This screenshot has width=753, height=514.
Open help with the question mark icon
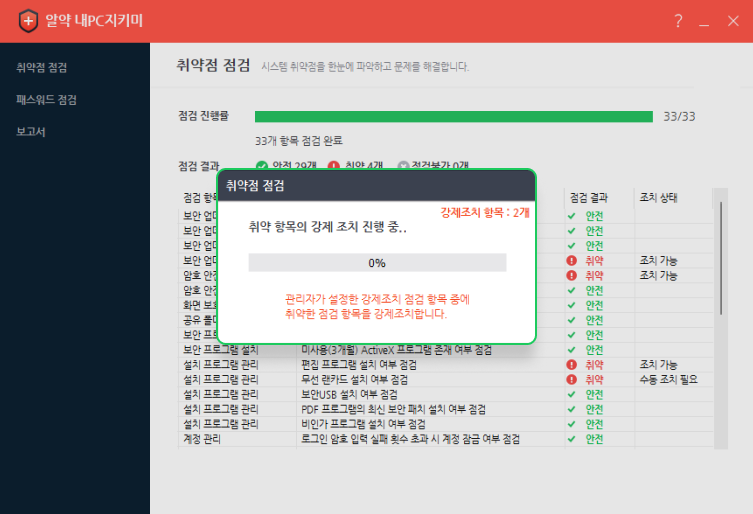pyautogui.click(x=678, y=21)
